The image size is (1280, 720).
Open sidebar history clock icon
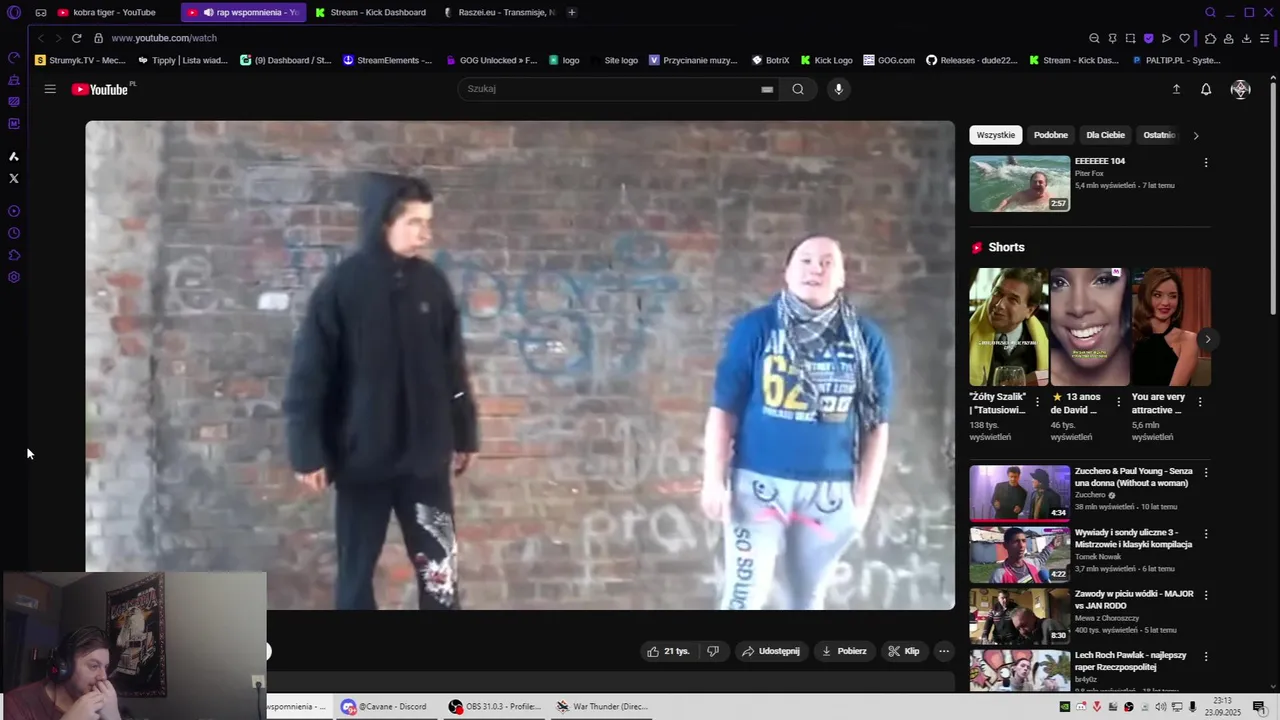pos(14,233)
